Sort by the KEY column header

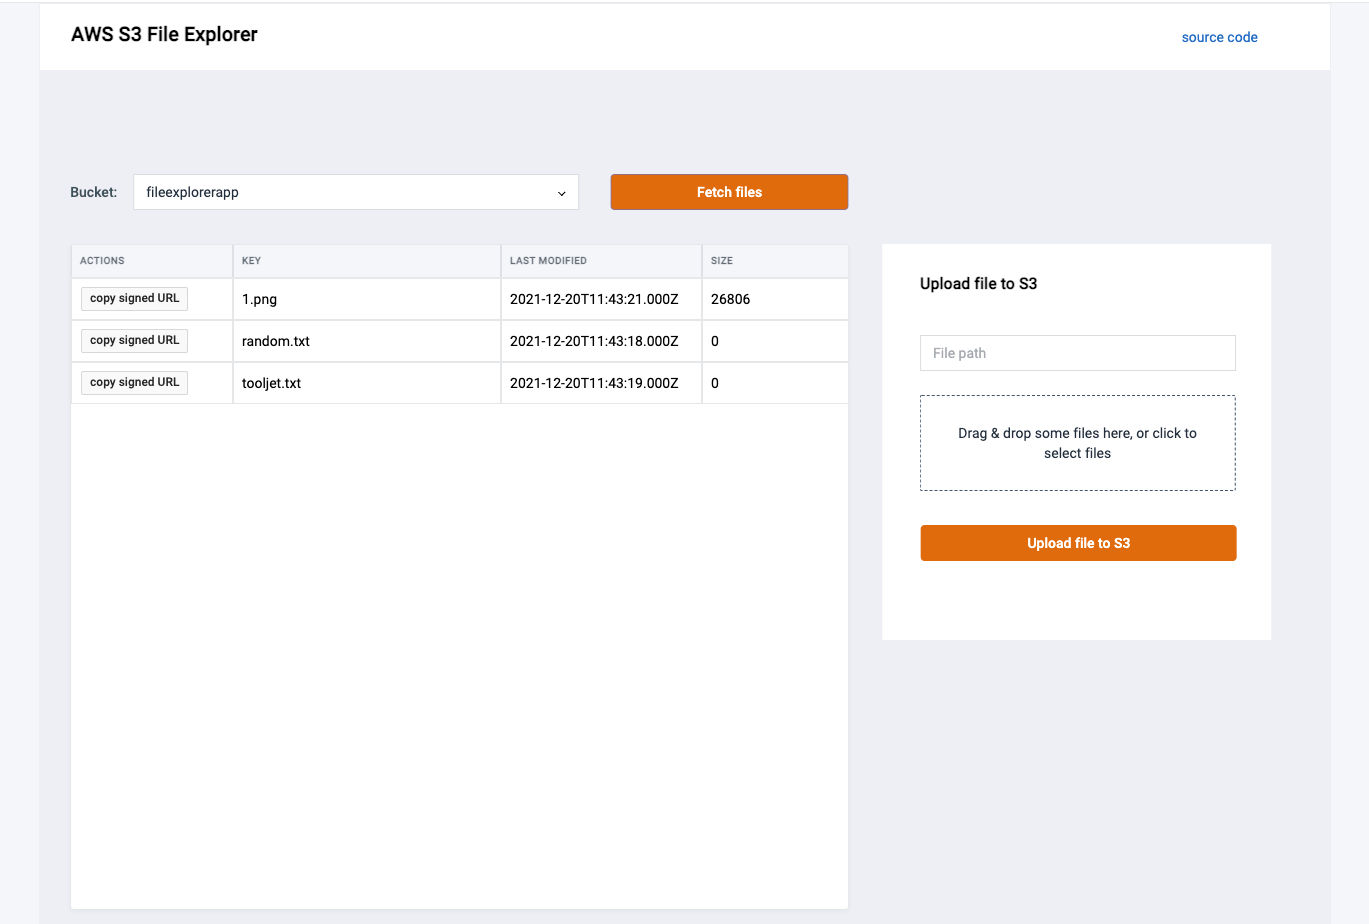252,261
